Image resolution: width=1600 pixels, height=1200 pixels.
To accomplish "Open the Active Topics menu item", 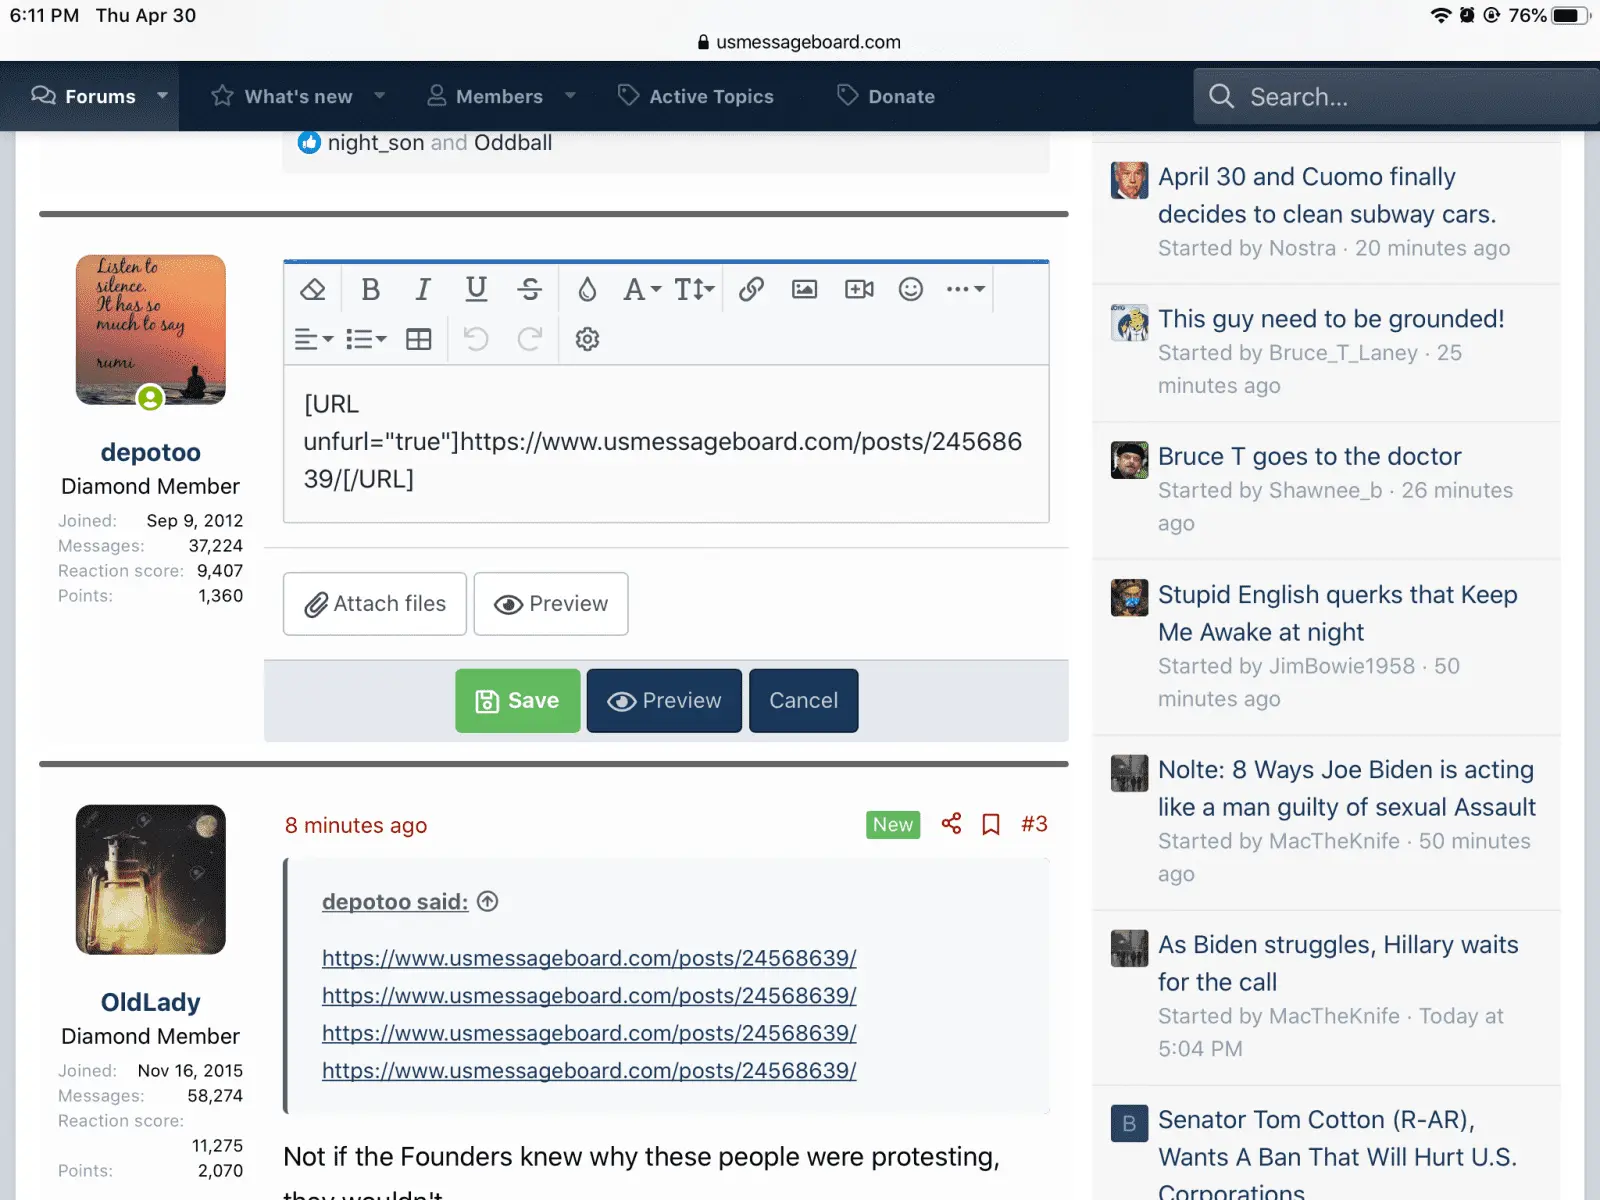I will coord(696,97).
